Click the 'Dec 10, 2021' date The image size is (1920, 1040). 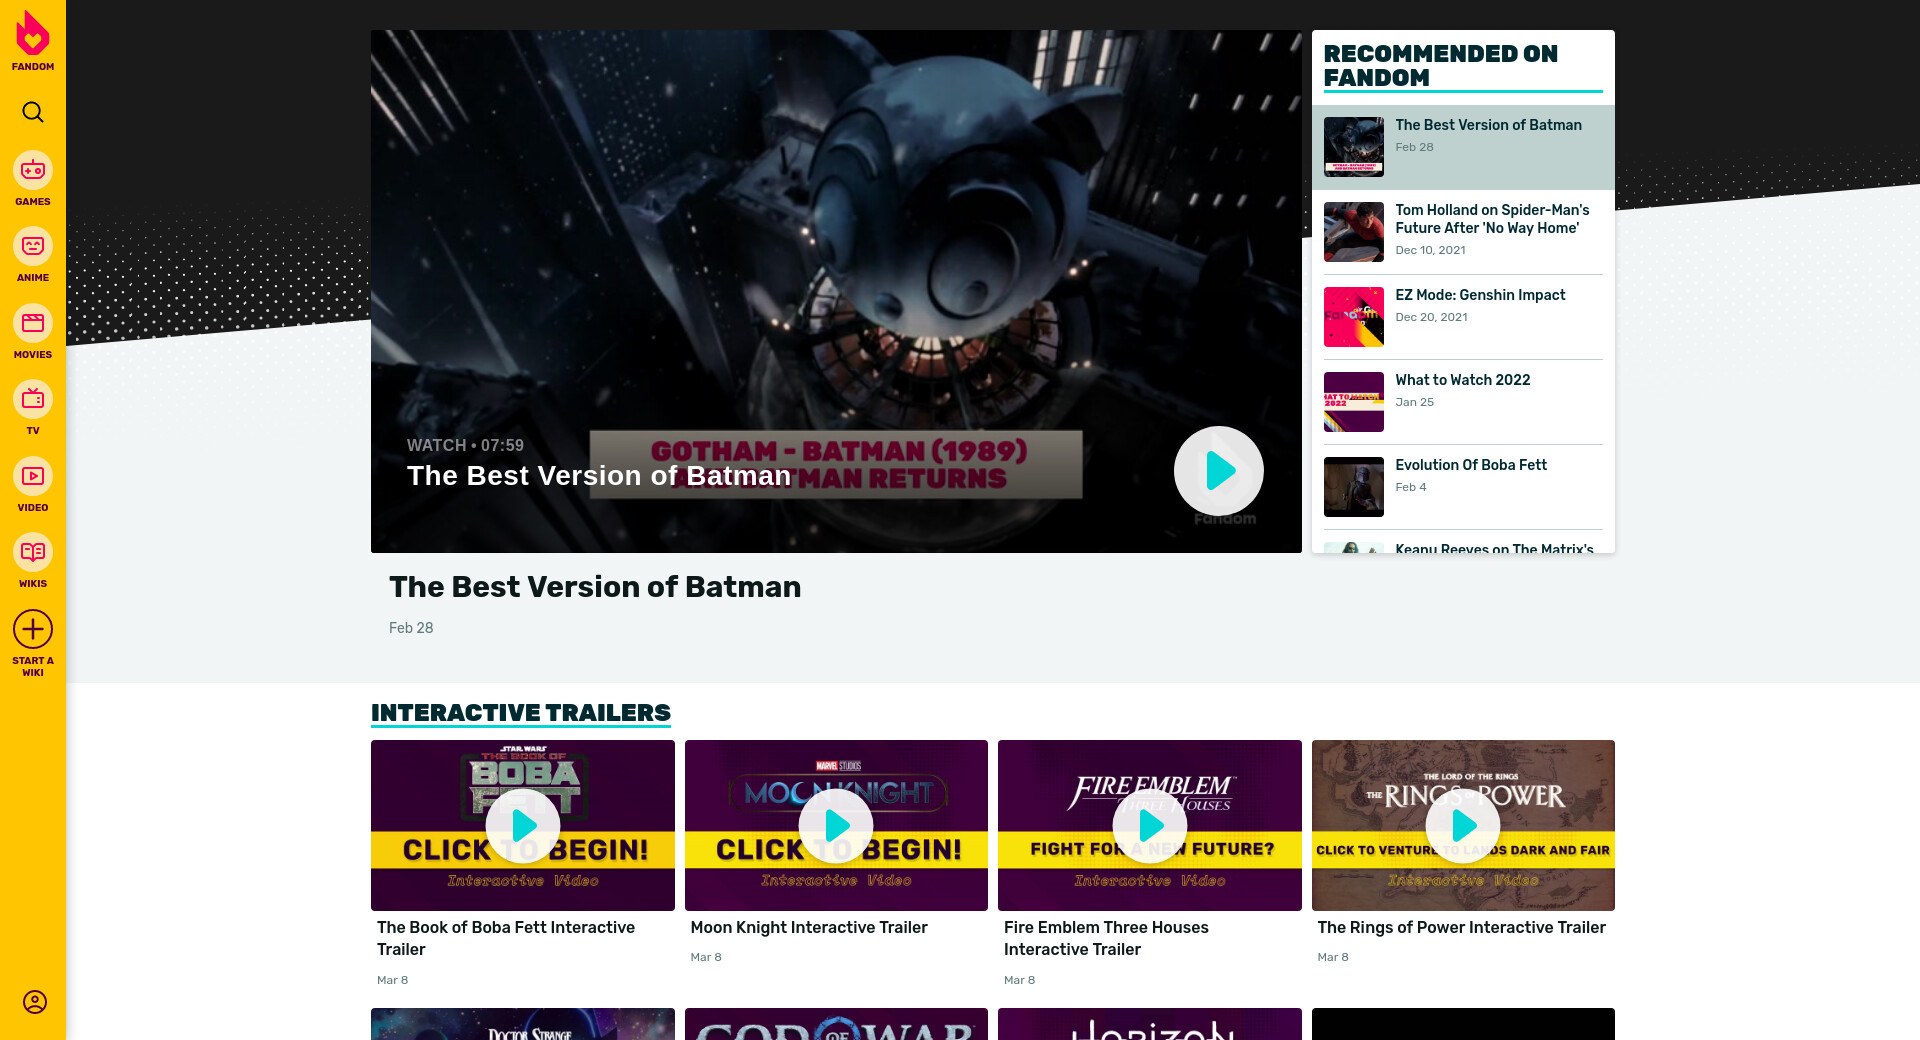[x=1430, y=250]
